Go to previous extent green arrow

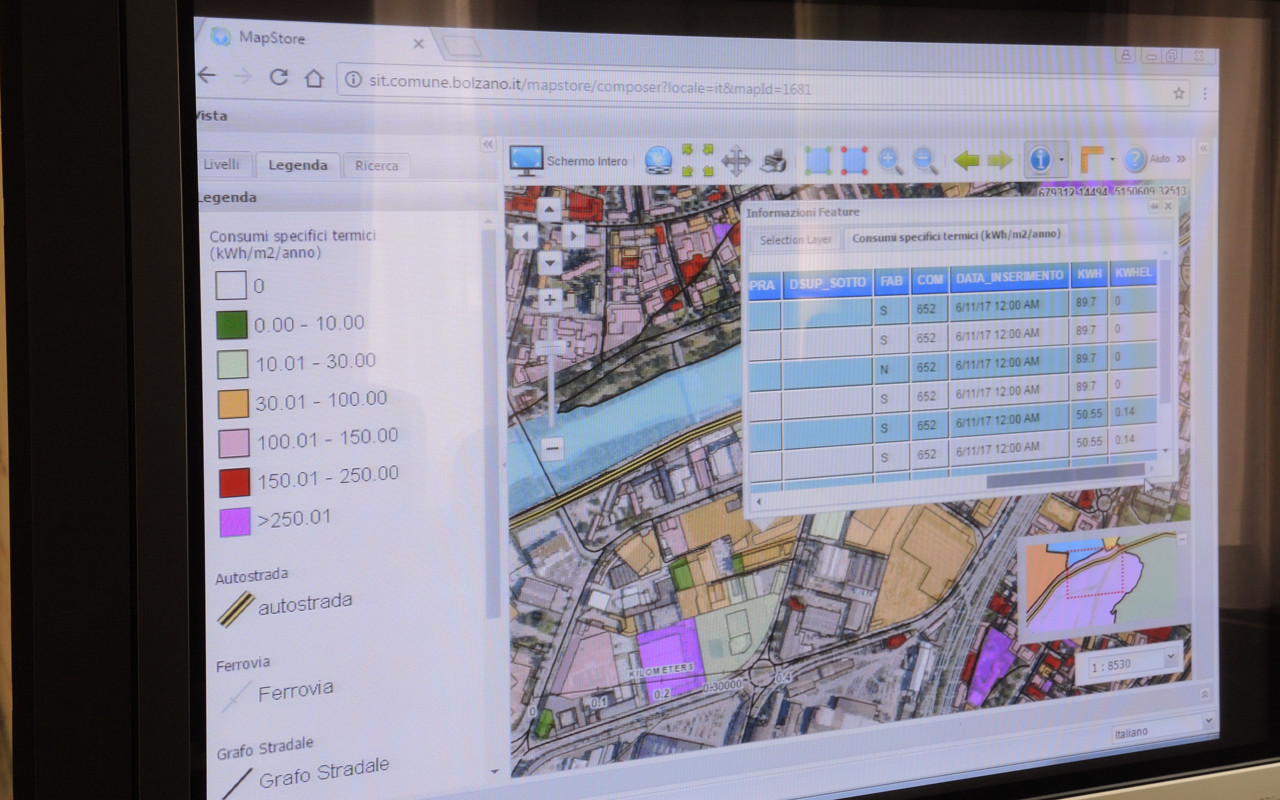tap(965, 160)
